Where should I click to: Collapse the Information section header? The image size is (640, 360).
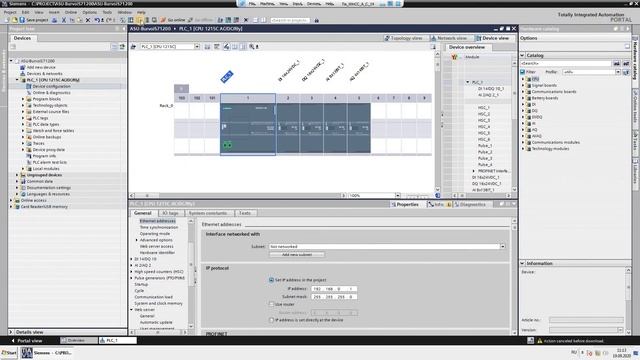coord(522,264)
